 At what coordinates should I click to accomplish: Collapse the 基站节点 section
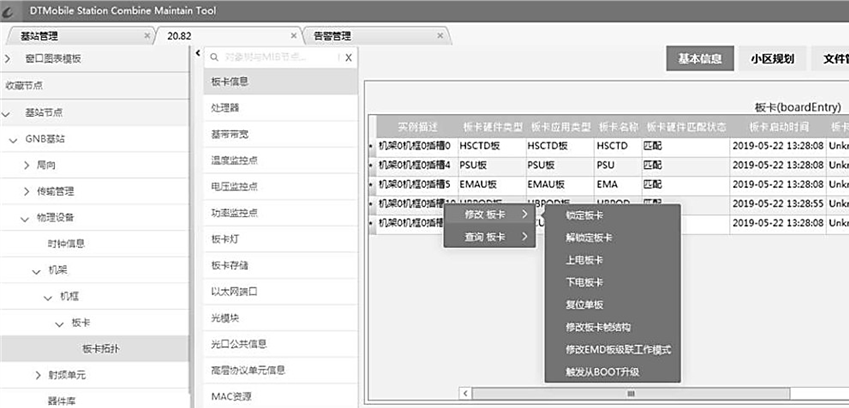[6, 114]
